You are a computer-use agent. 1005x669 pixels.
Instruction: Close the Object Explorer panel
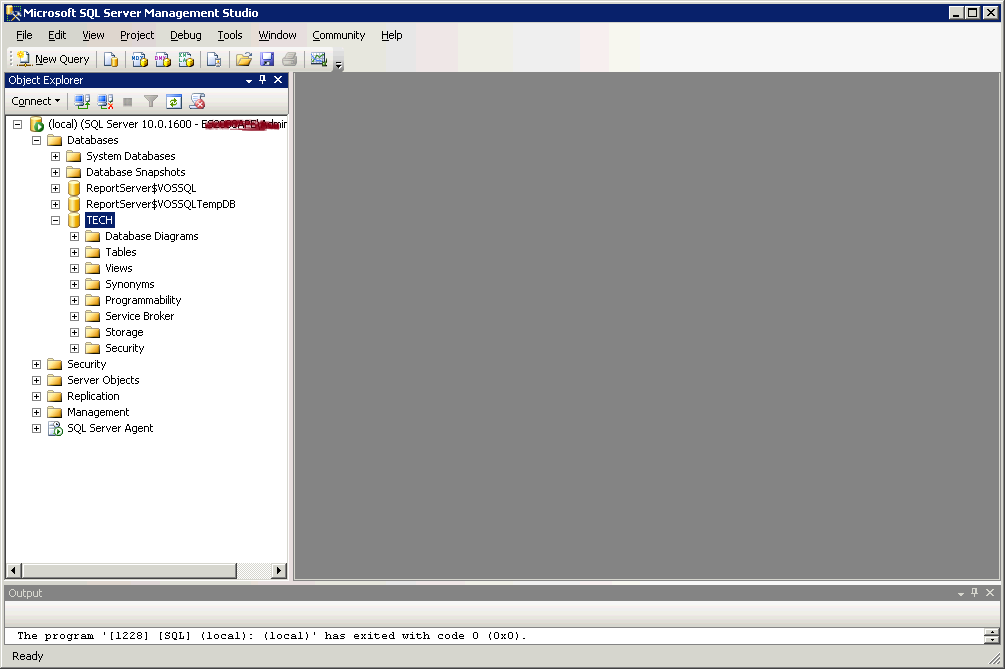coord(278,79)
